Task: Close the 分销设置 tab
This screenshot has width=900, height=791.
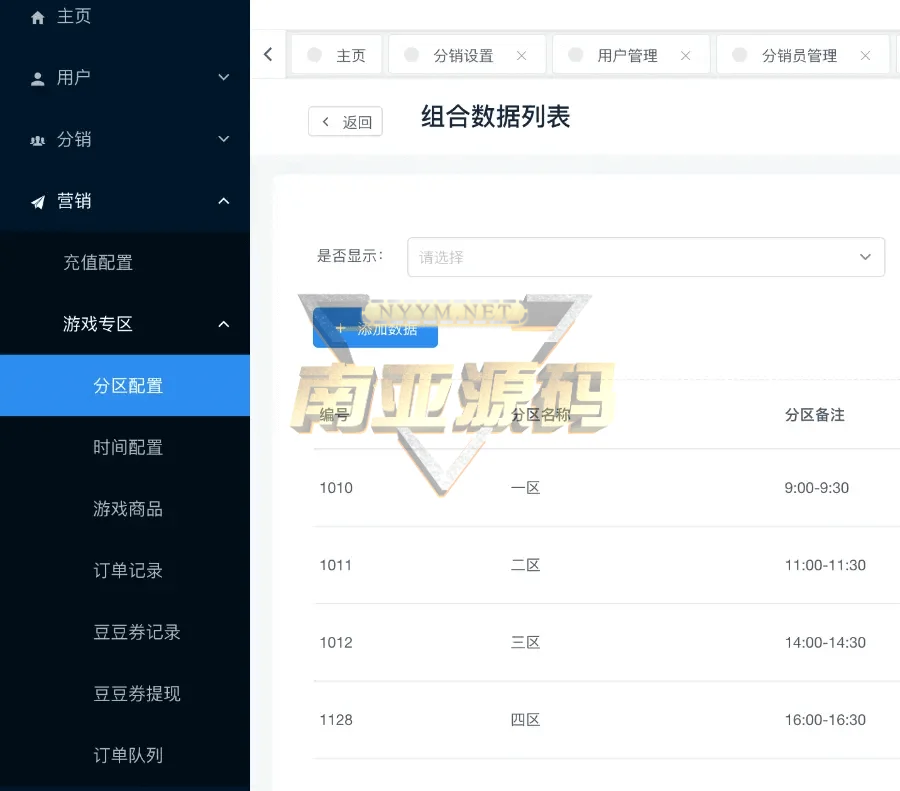Action: pos(521,56)
